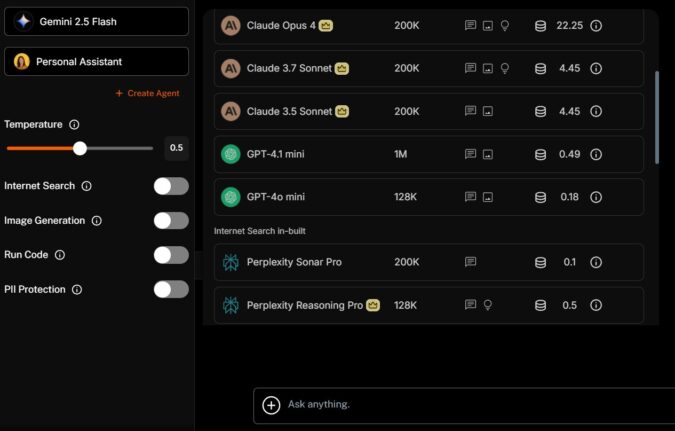Click the 0.5 temperature value box

pos(176,148)
